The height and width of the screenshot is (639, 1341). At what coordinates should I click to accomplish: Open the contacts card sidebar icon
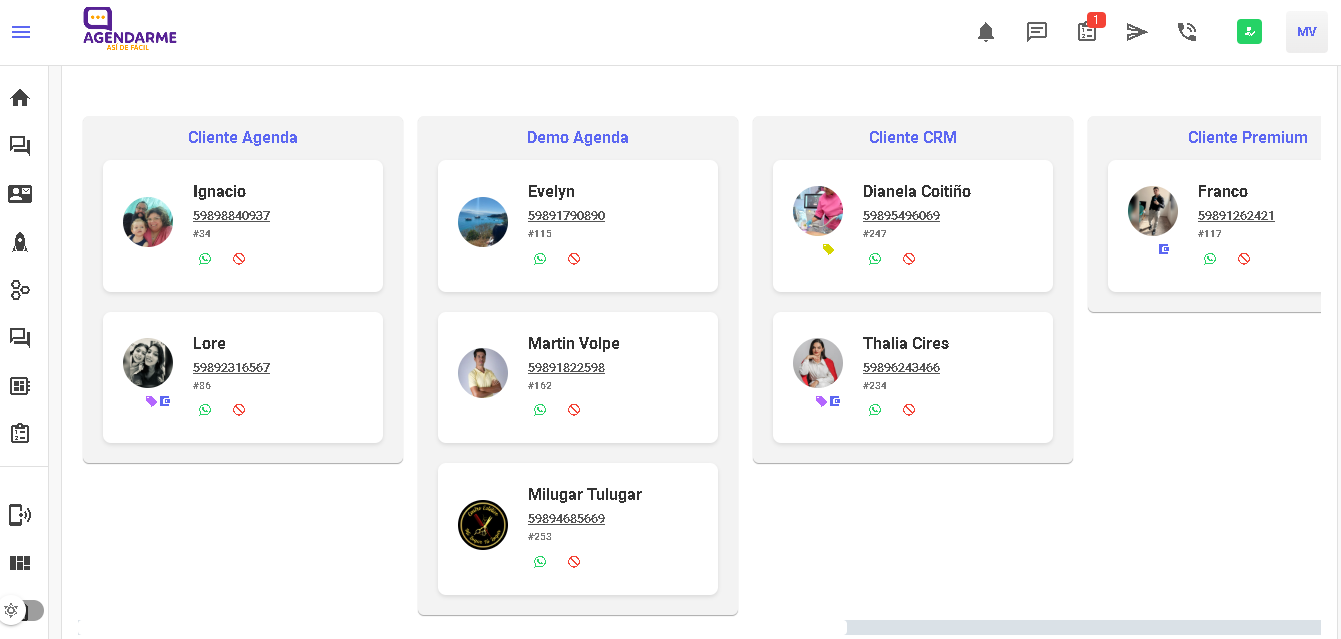20,194
